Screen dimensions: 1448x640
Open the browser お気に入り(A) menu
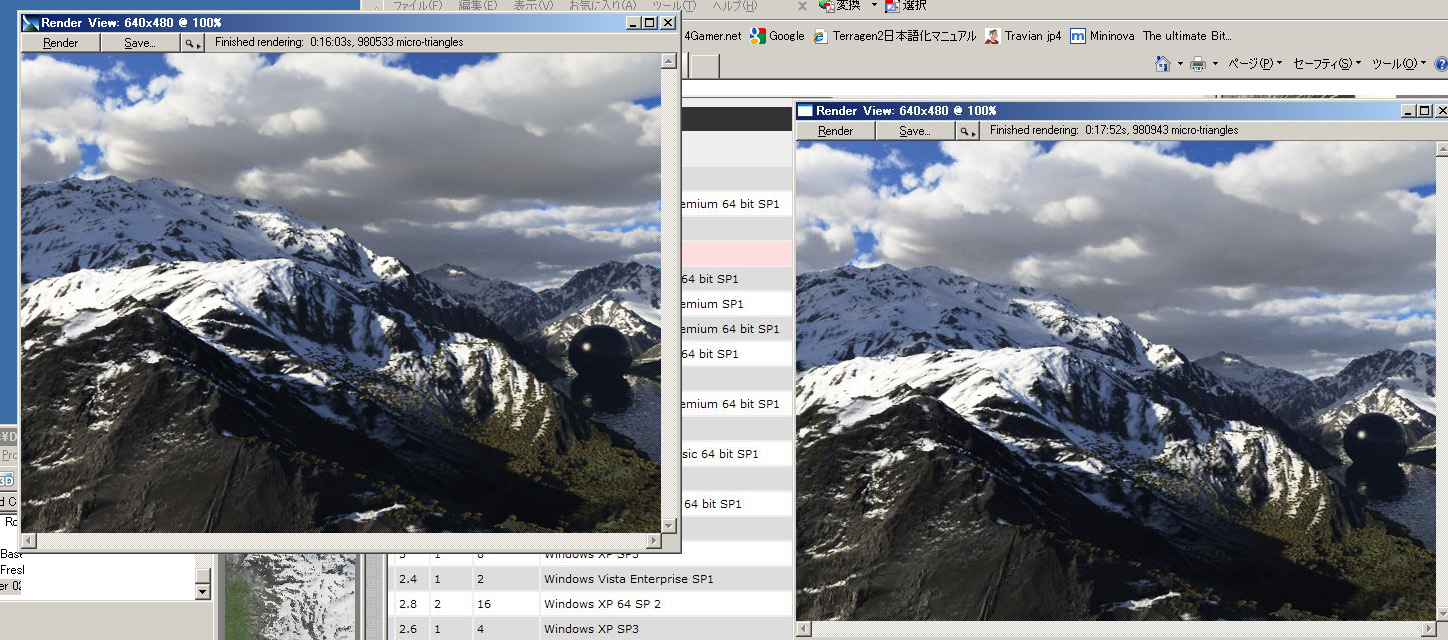point(602,6)
